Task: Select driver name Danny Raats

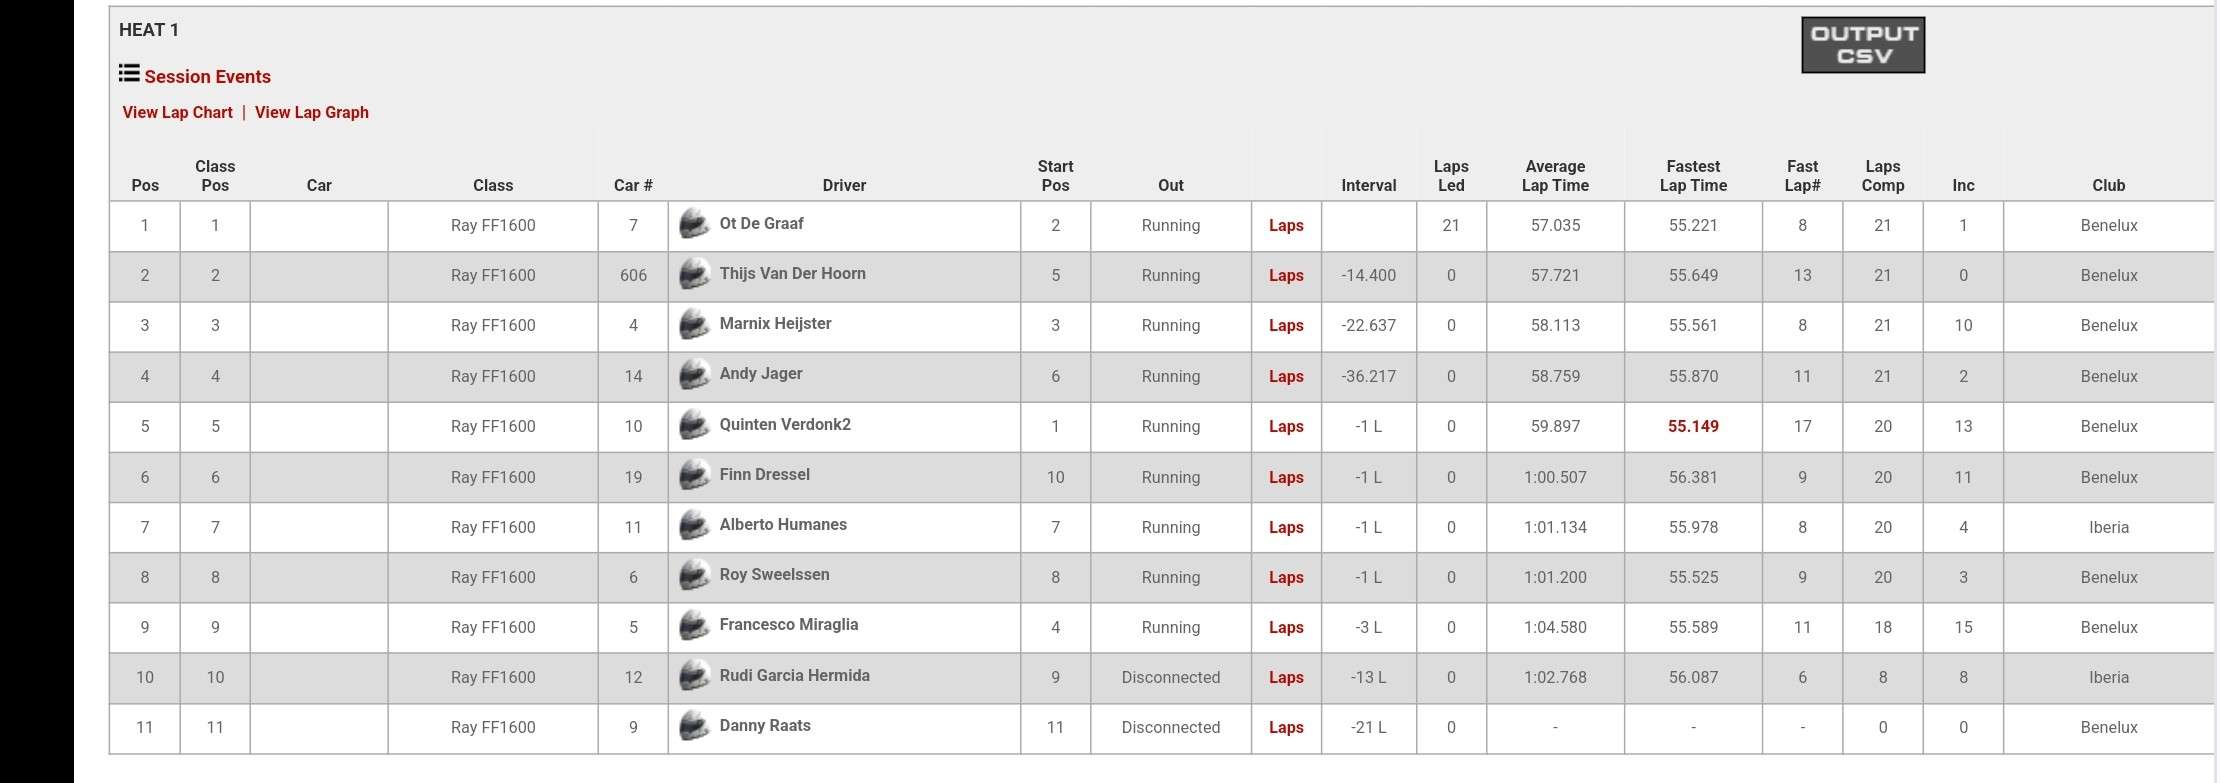Action: coord(765,726)
